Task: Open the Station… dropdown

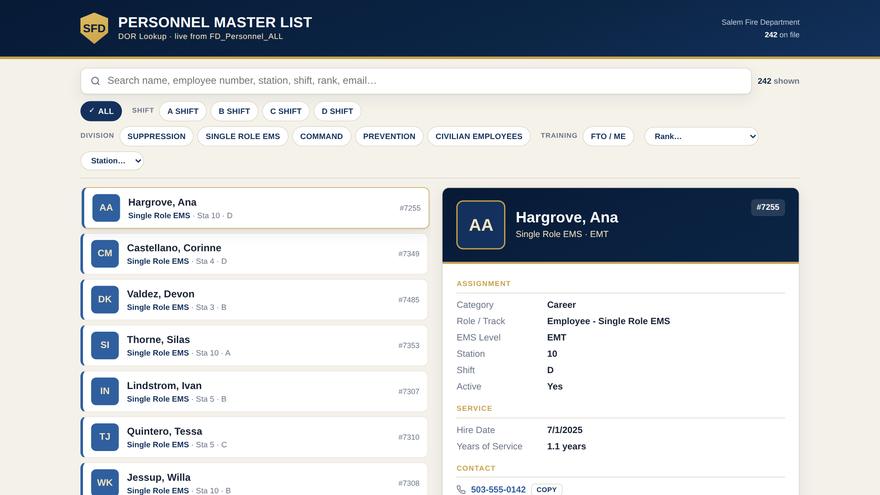Action: pyautogui.click(x=112, y=161)
